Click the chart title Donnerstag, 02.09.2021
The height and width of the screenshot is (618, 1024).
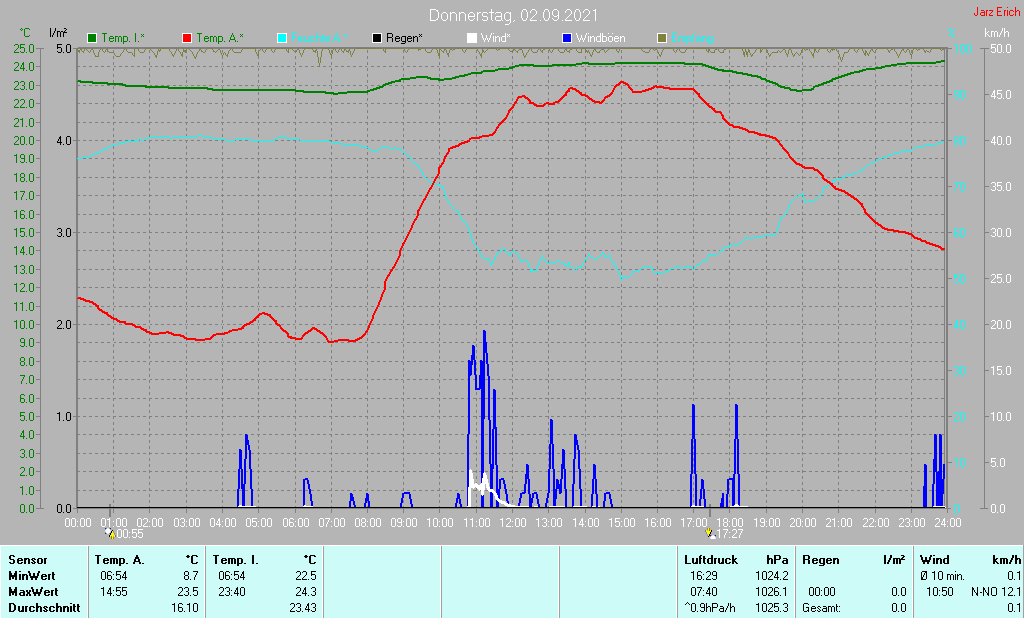[x=514, y=15]
